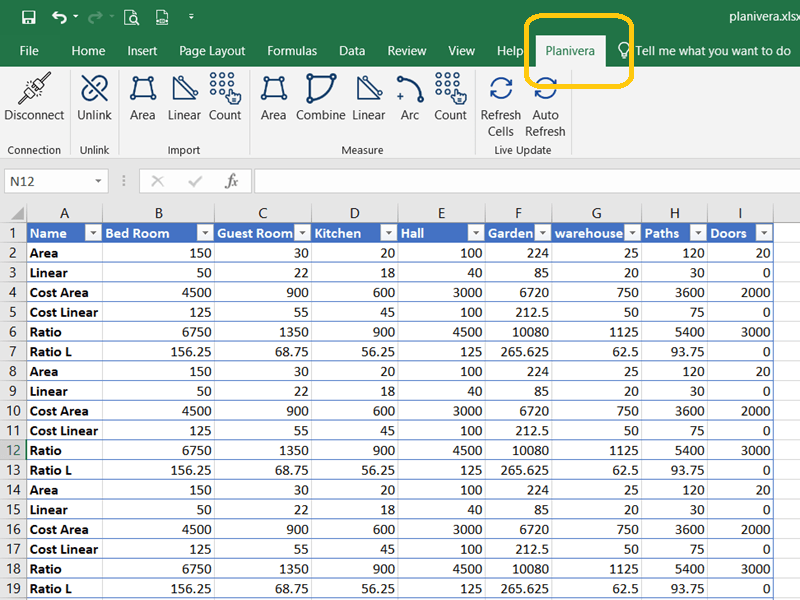The width and height of the screenshot is (800, 600).
Task: Expand the Name Box dropdown arrow
Action: click(x=98, y=181)
